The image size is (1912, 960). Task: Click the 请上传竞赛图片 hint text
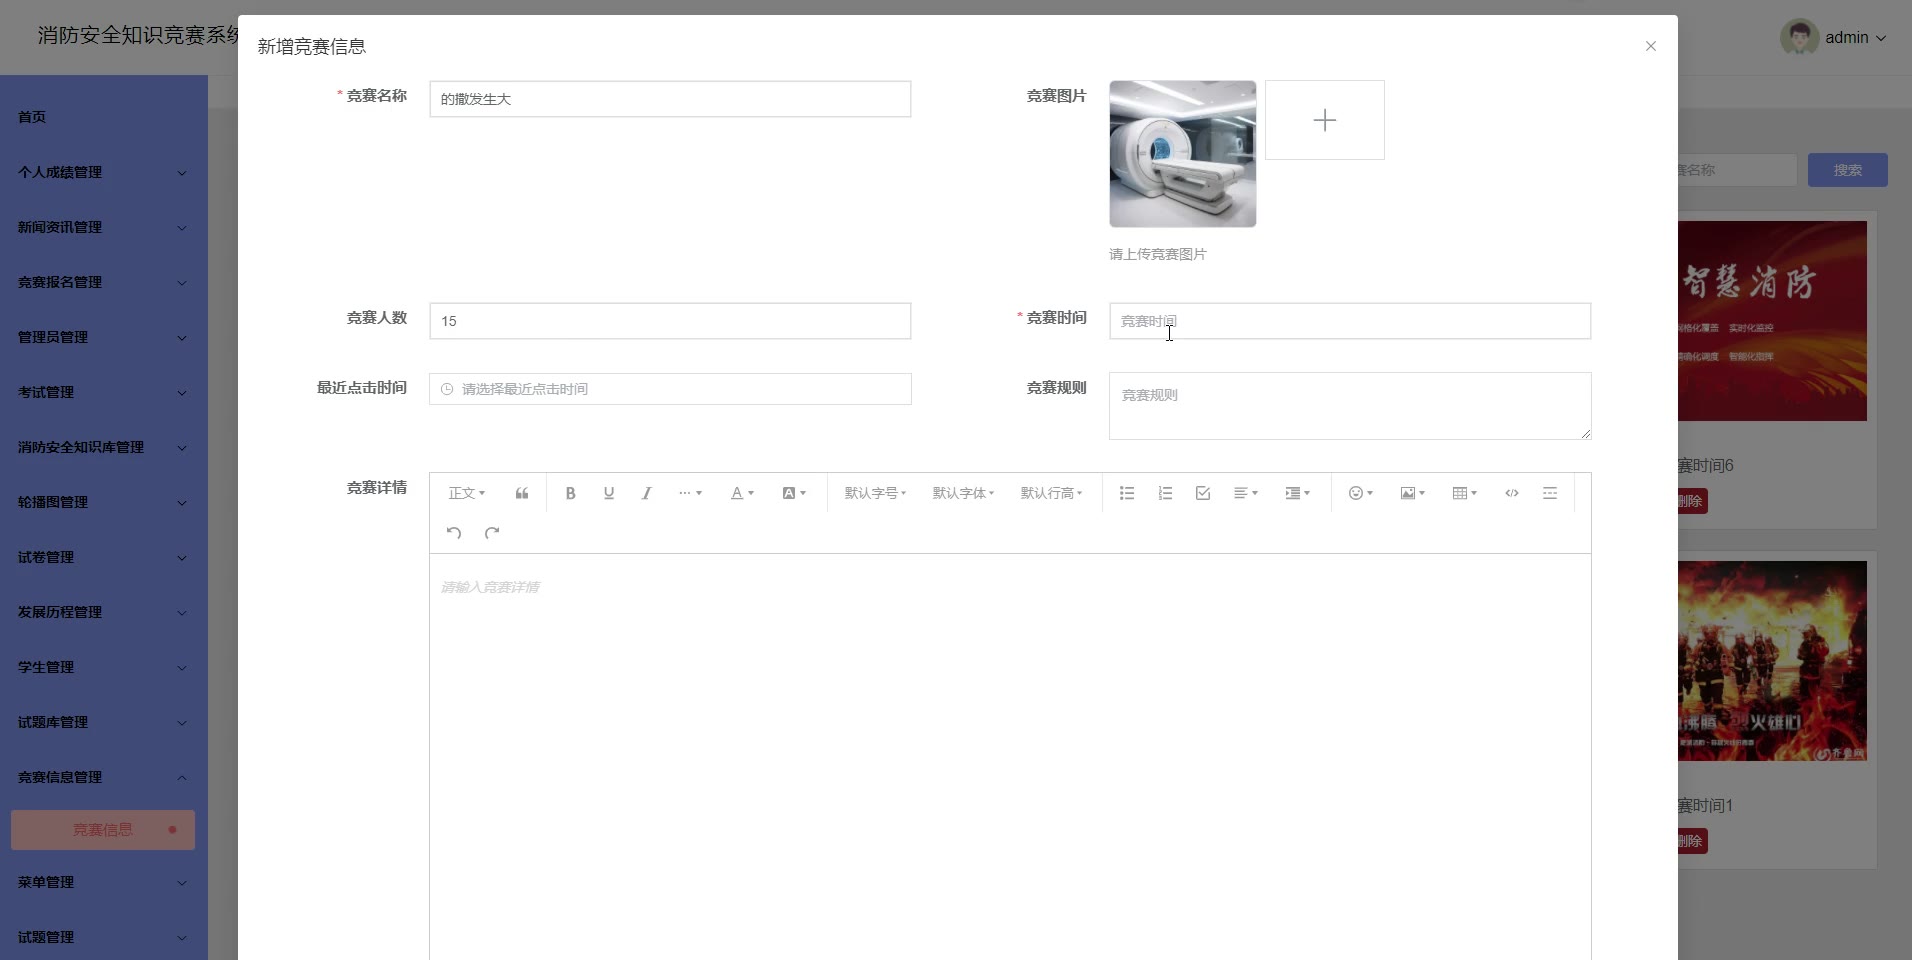tap(1158, 254)
